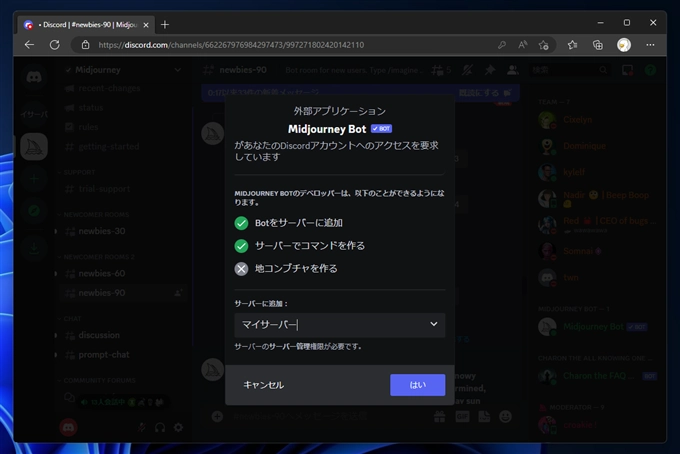Toggle microphone mute in user panel
This screenshot has width=680, height=454.
(142, 428)
